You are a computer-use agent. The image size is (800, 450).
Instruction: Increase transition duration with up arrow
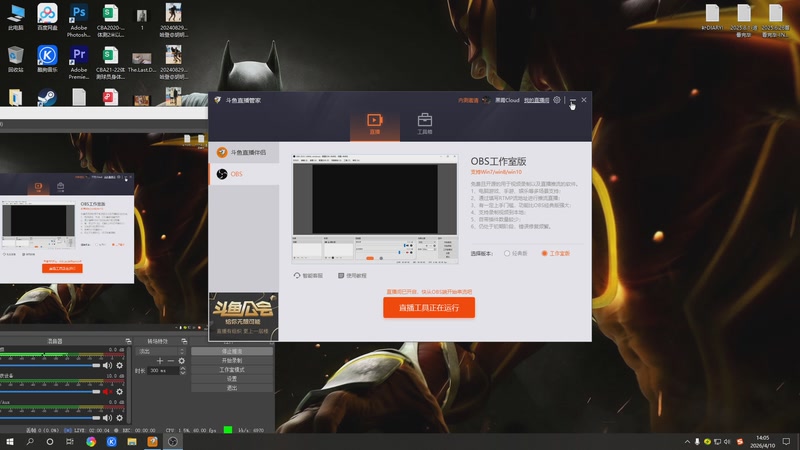click(183, 368)
